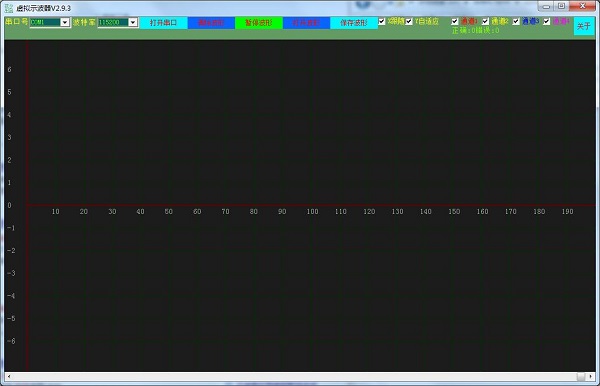Click the horizontal scrollbar thumb
Viewport: 600px width, 386px height.
pos(581,376)
